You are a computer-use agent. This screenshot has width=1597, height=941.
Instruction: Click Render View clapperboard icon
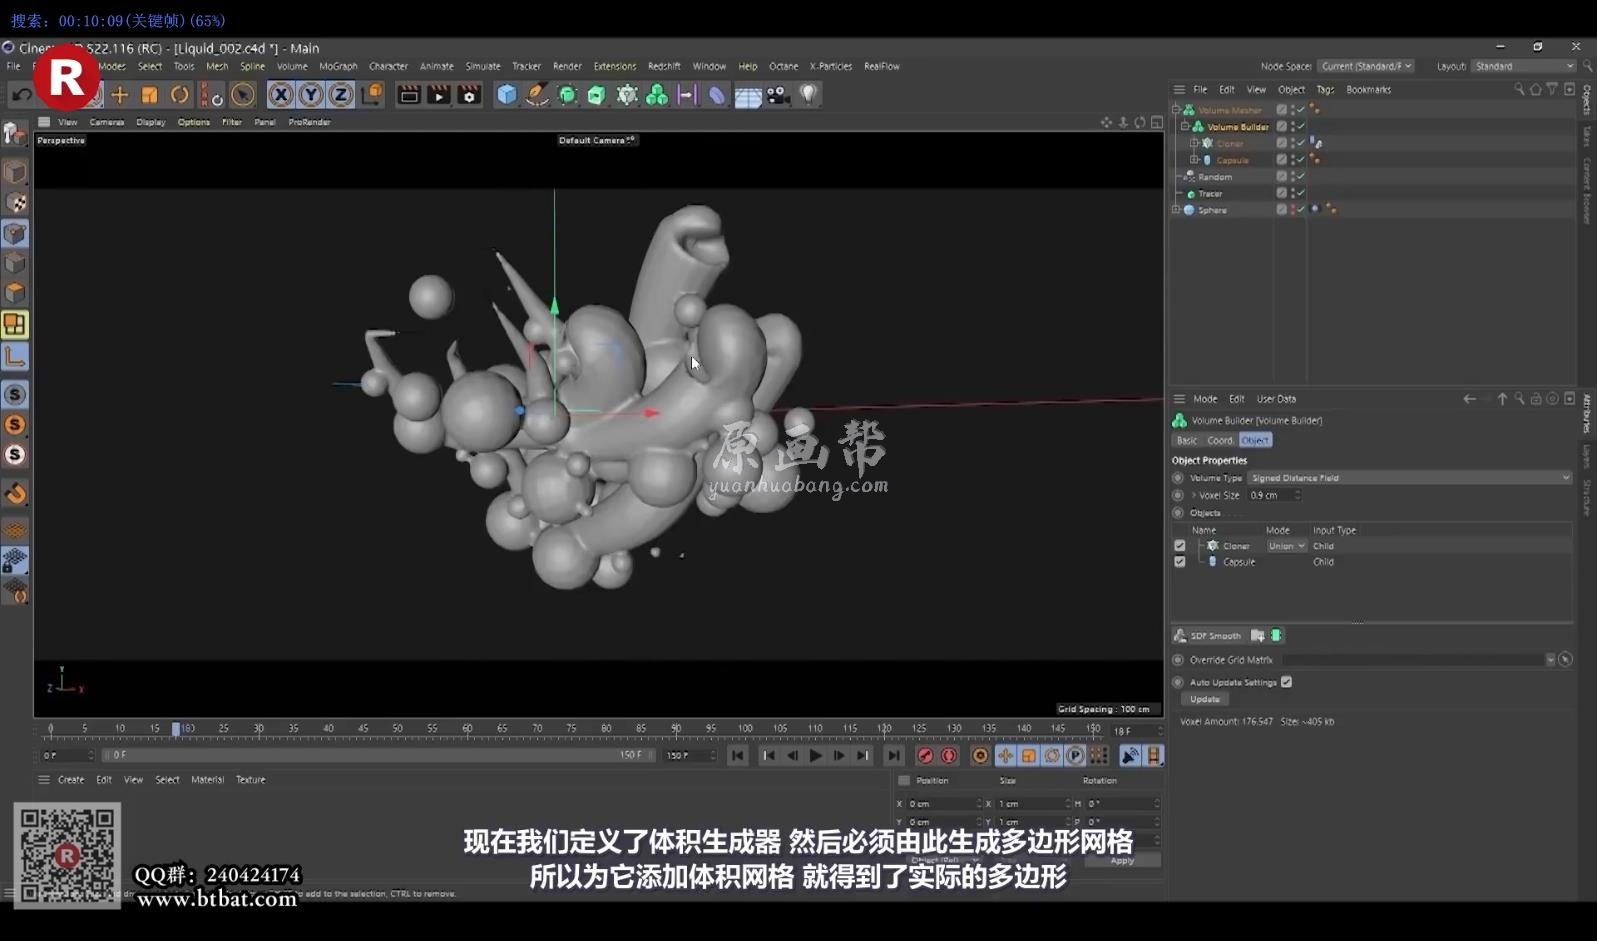pos(409,94)
